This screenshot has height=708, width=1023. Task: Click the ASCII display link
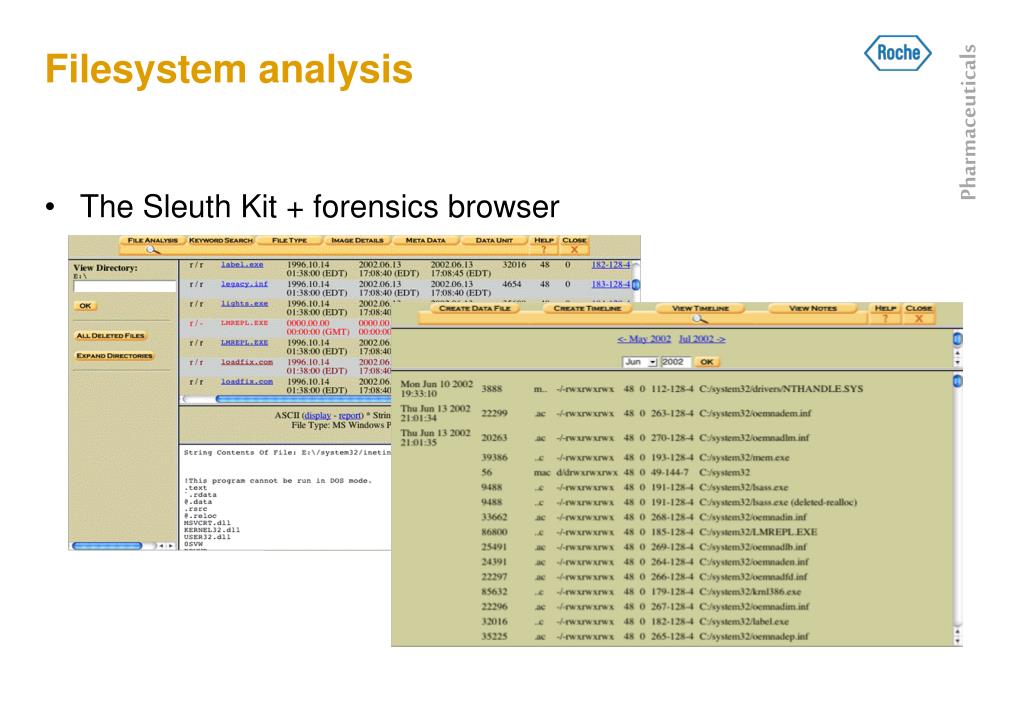(x=317, y=416)
